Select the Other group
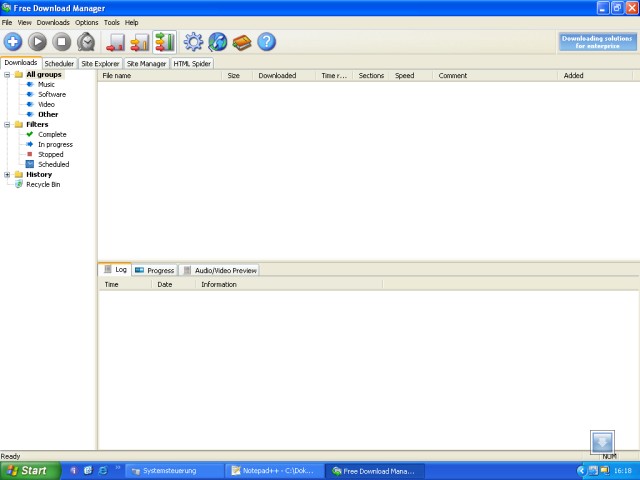 [x=48, y=114]
